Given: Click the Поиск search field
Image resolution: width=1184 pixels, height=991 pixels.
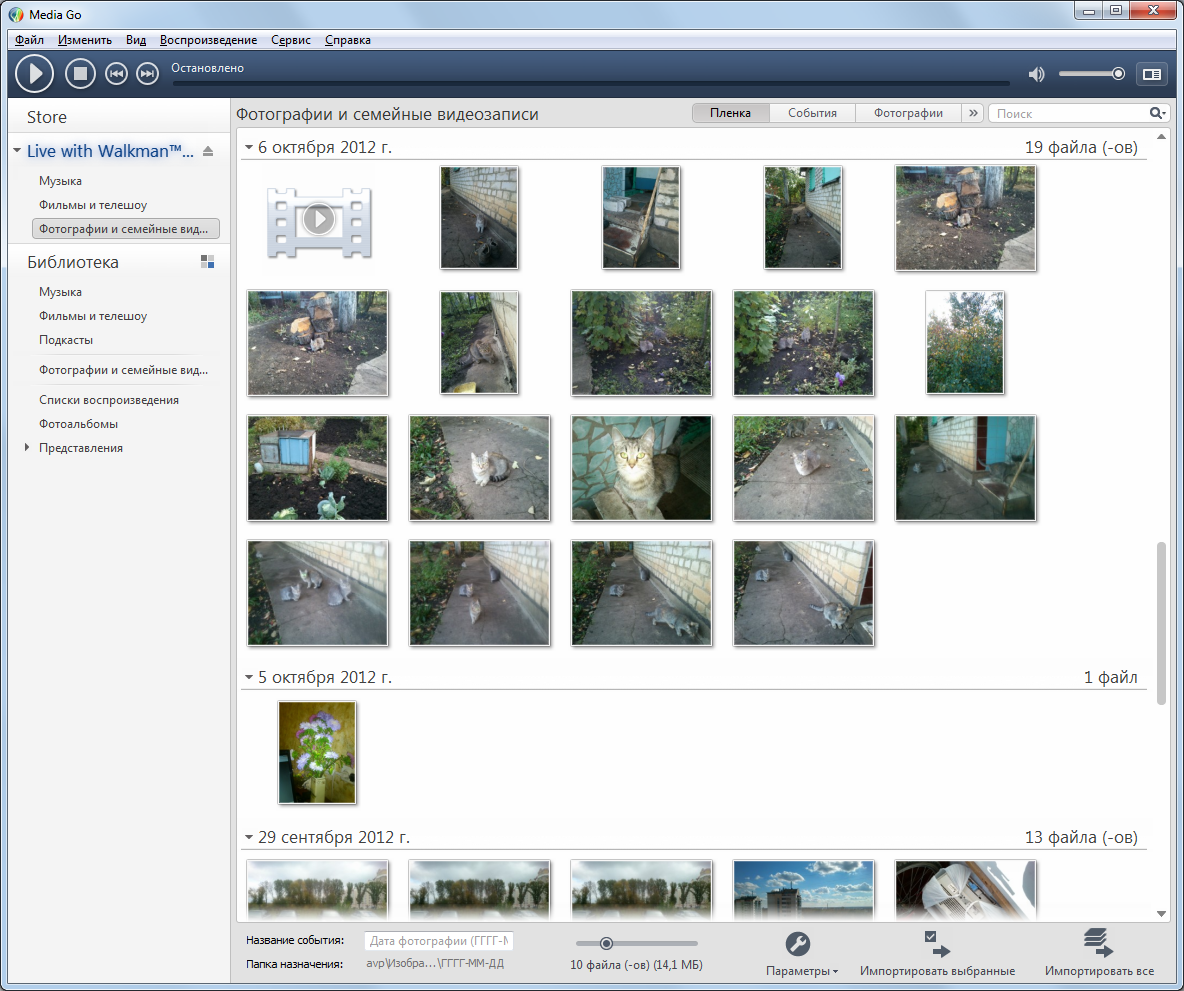Looking at the screenshot, I should point(1068,114).
